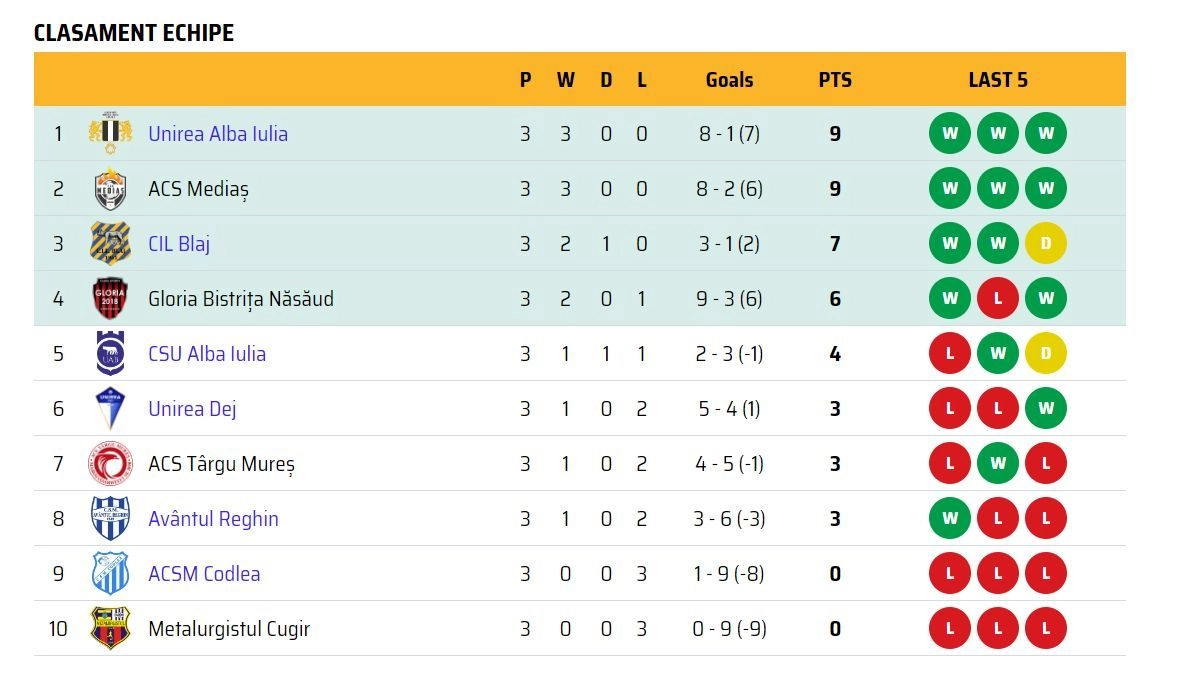Image resolution: width=1185 pixels, height=685 pixels.
Task: Open the ACSM Codlea team link
Action: pos(204,574)
